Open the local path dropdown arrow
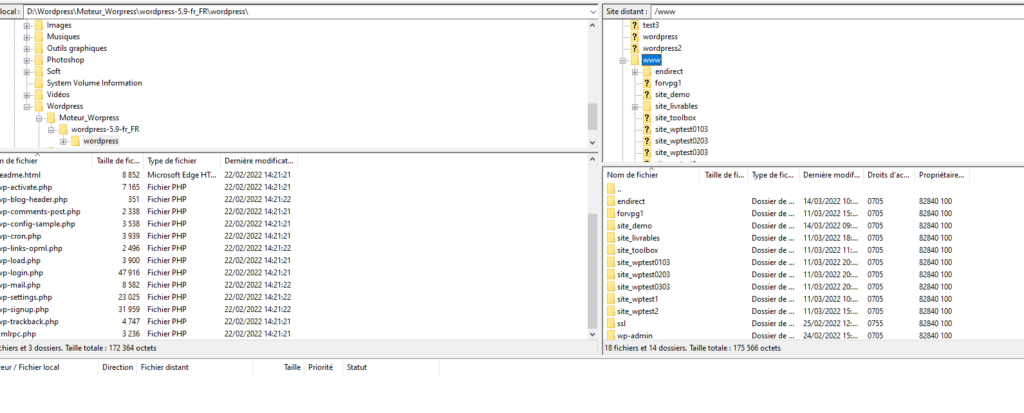 592,10
